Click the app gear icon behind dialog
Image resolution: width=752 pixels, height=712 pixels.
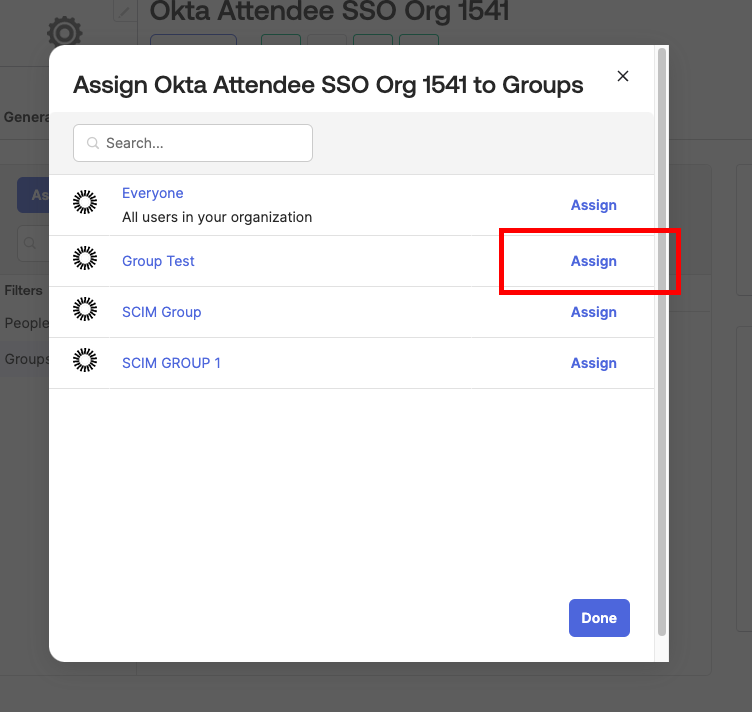pyautogui.click(x=65, y=32)
